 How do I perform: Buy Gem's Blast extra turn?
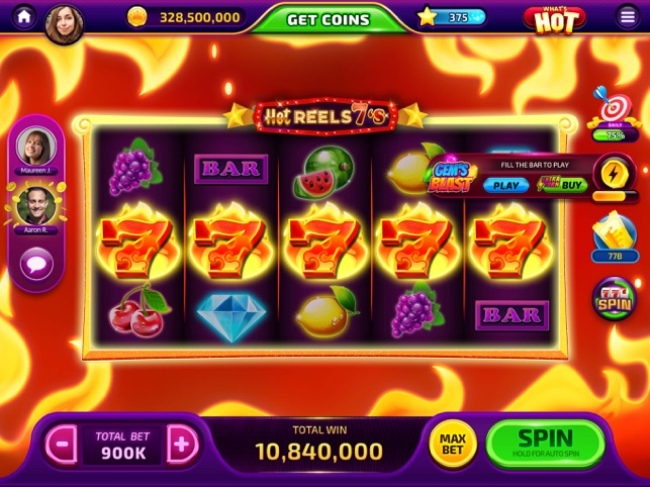pos(563,185)
